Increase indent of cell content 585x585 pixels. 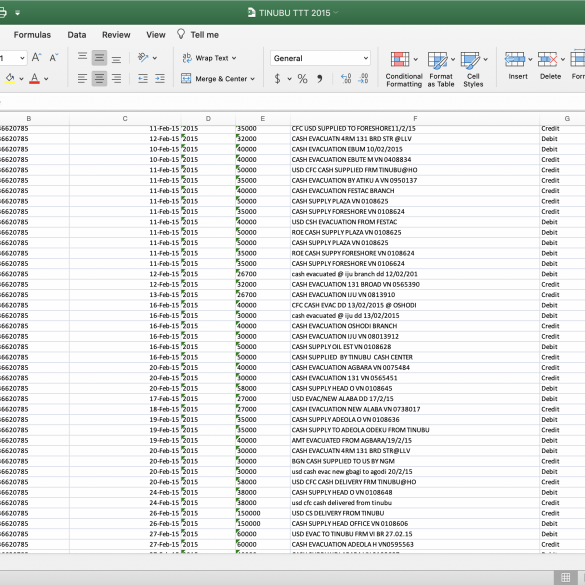tap(160, 79)
